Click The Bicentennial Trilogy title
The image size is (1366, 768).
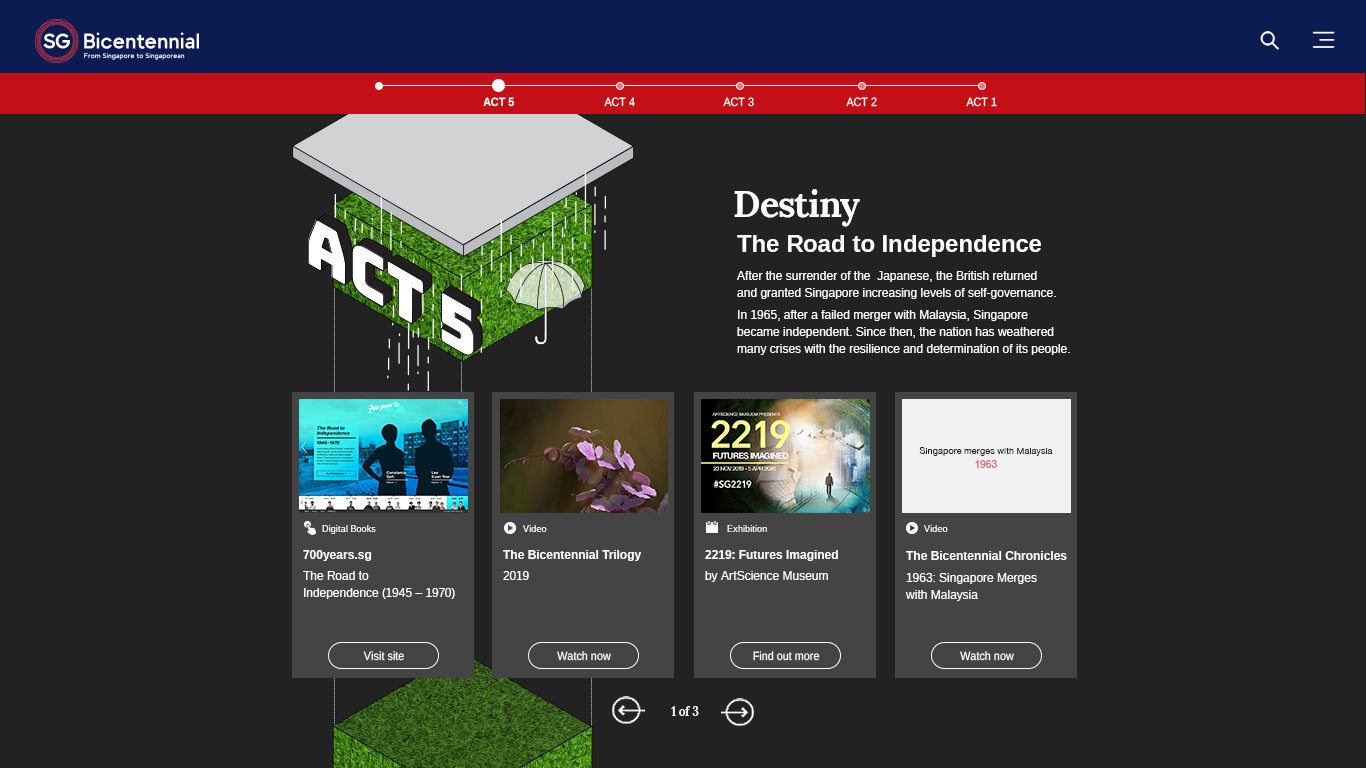point(572,555)
